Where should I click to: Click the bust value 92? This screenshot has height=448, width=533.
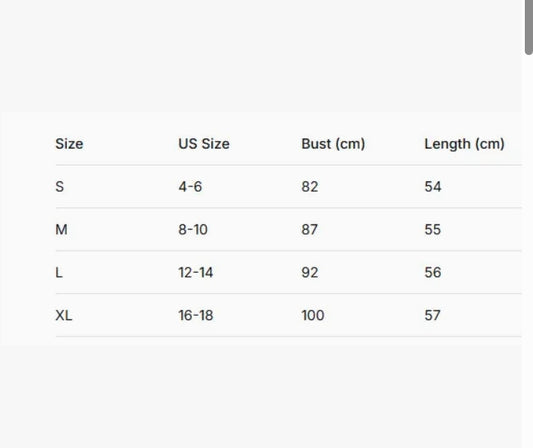310,272
